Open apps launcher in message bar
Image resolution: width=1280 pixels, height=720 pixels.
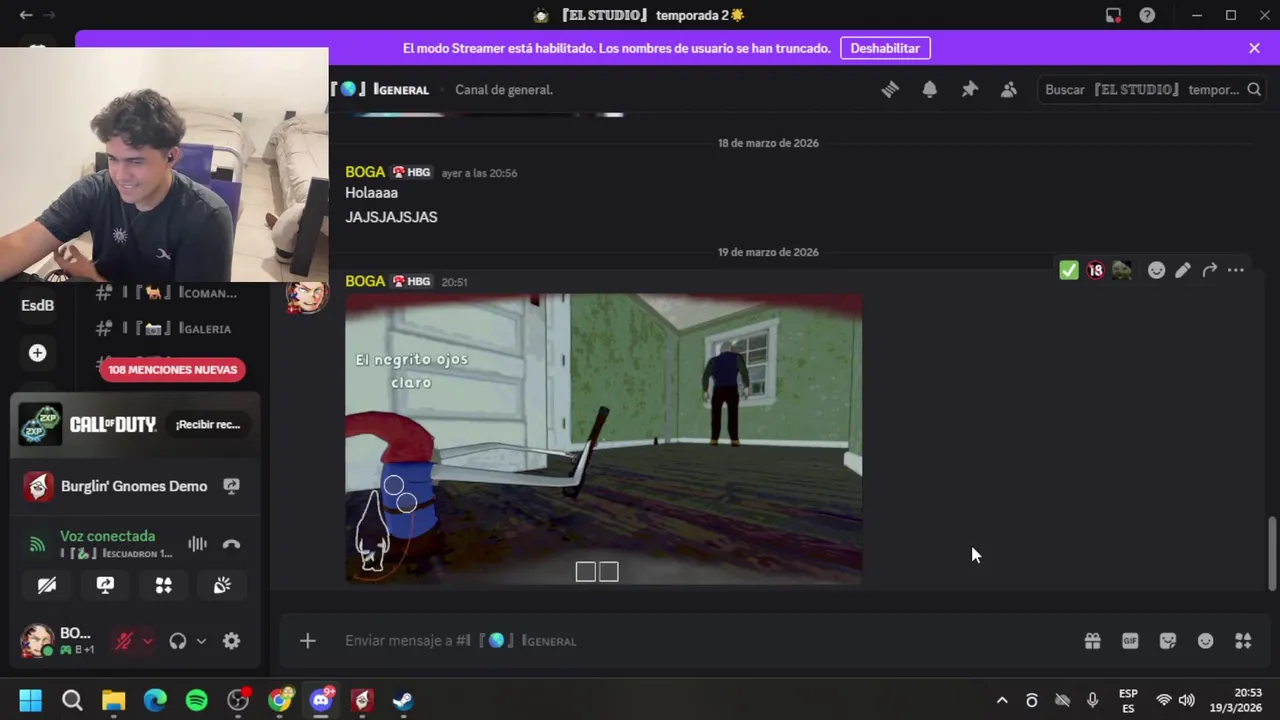[x=1243, y=641]
